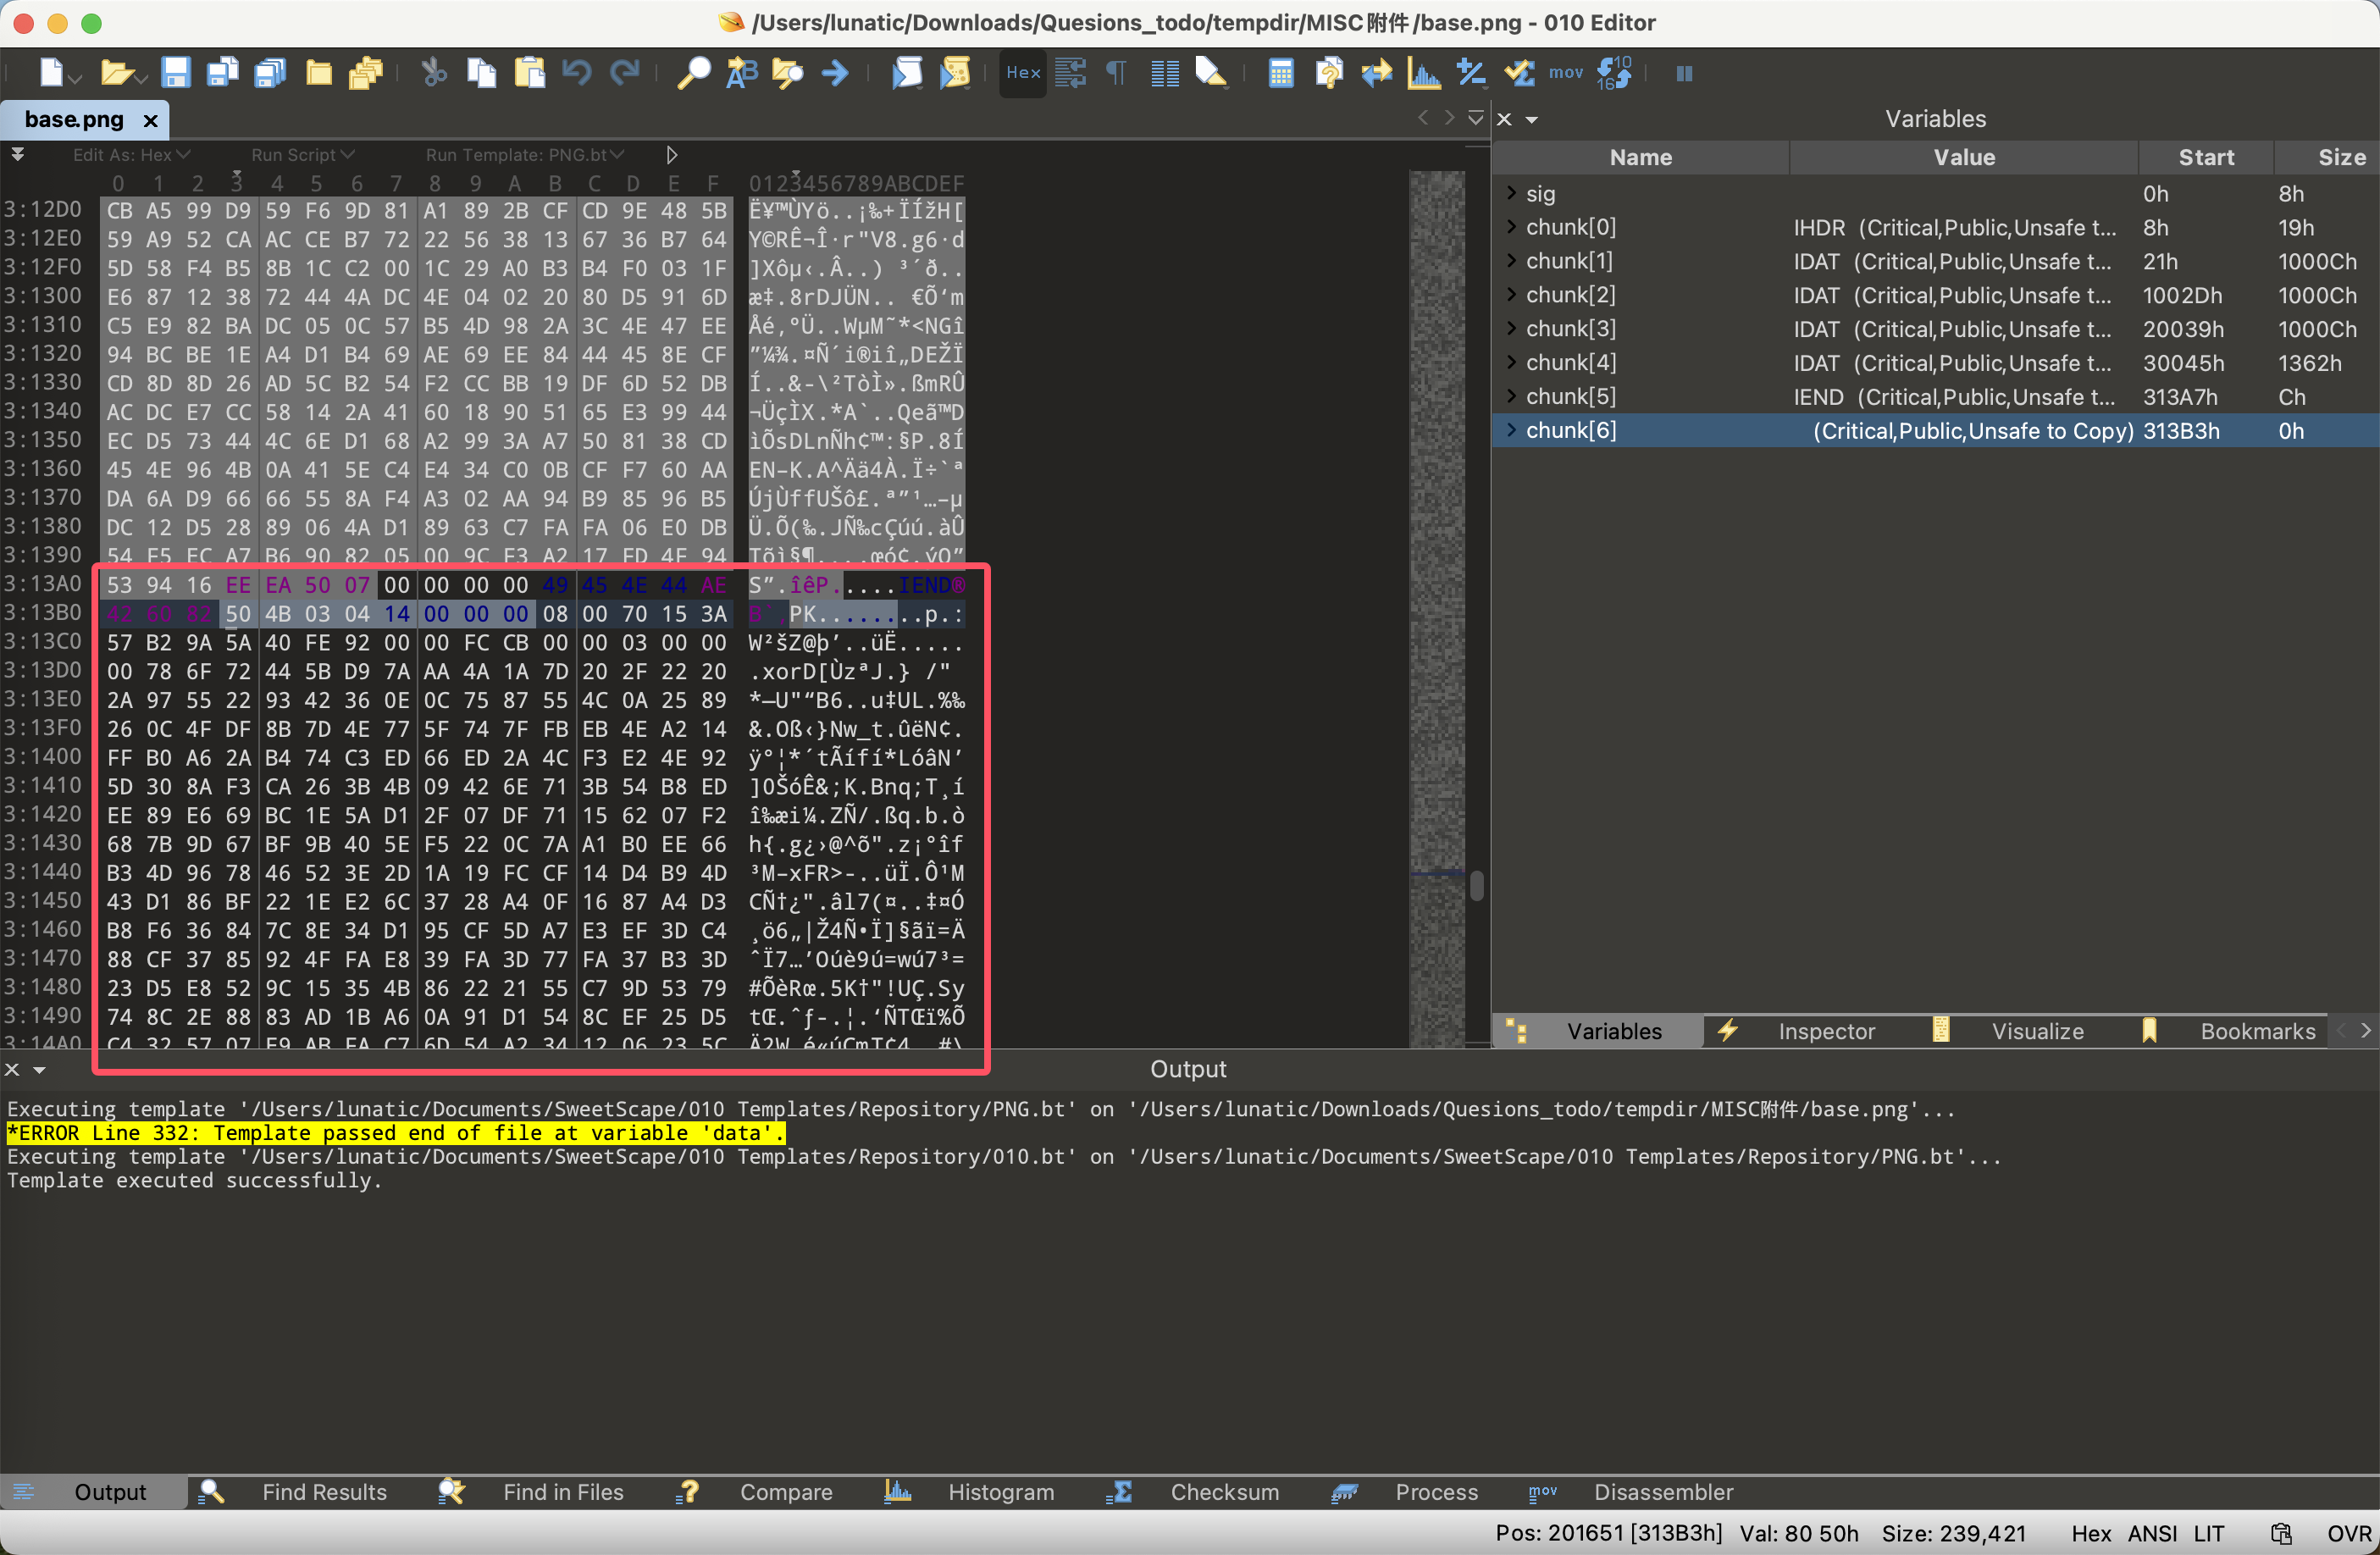Open the Calculator icon

coord(1281,73)
